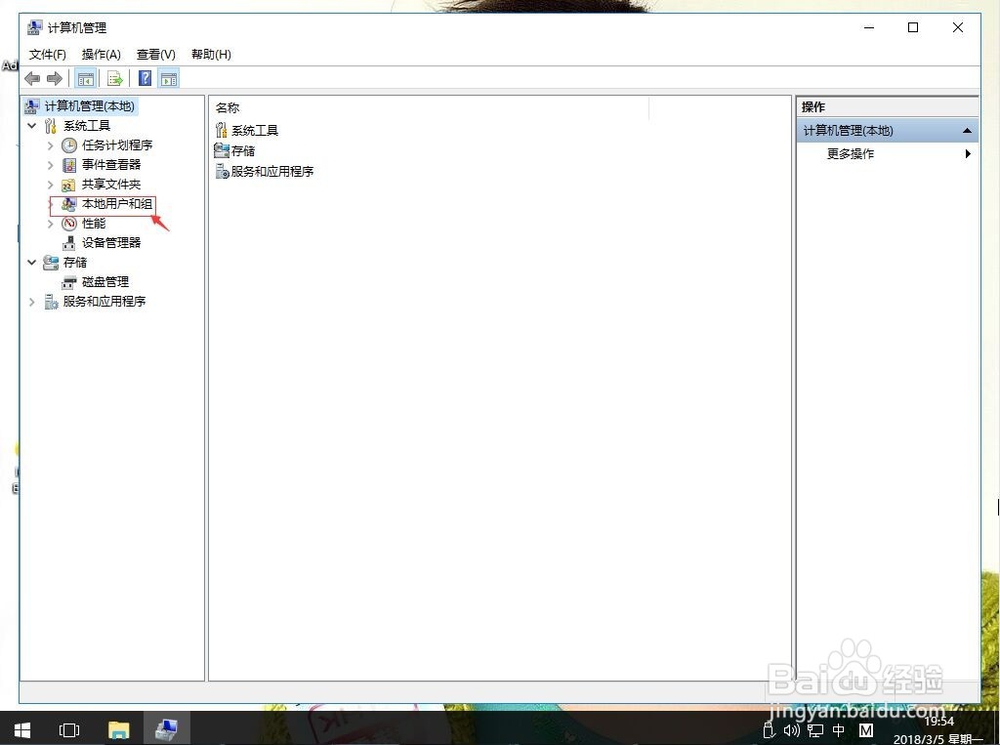Screen dimensions: 1000x745
Task: Click the 本地用户和组 users icon
Action: pyautogui.click(x=69, y=204)
